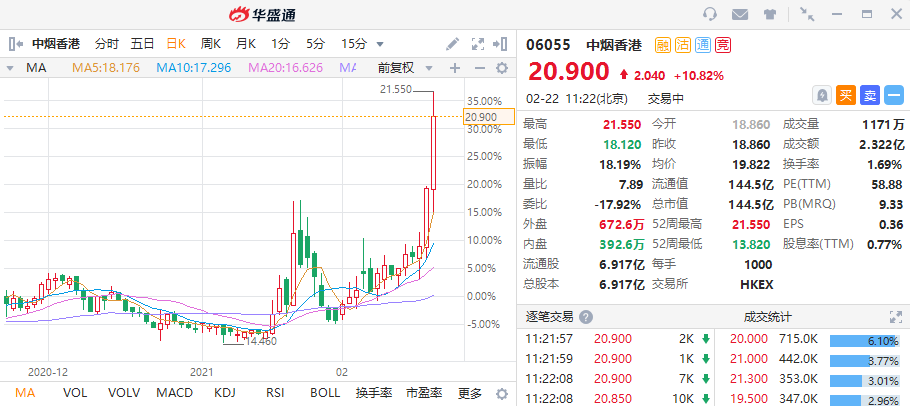Click the 华盛通 logo
Screen dimensions: 910x406
click(x=262, y=14)
